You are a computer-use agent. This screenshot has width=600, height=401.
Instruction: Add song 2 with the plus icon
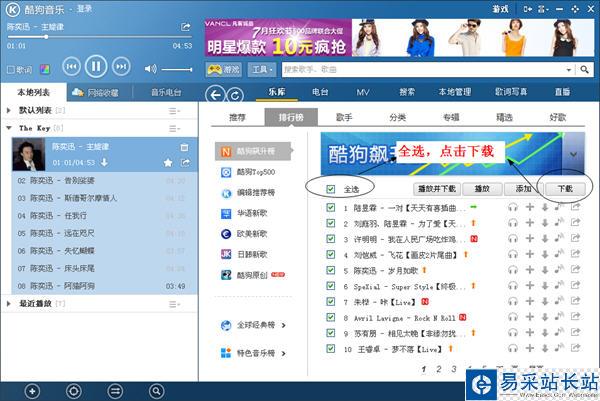pos(530,223)
